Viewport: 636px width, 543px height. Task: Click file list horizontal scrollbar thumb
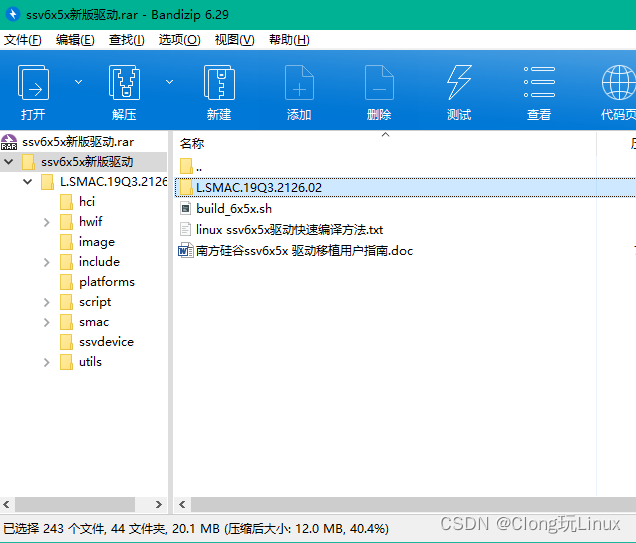pos(414,504)
